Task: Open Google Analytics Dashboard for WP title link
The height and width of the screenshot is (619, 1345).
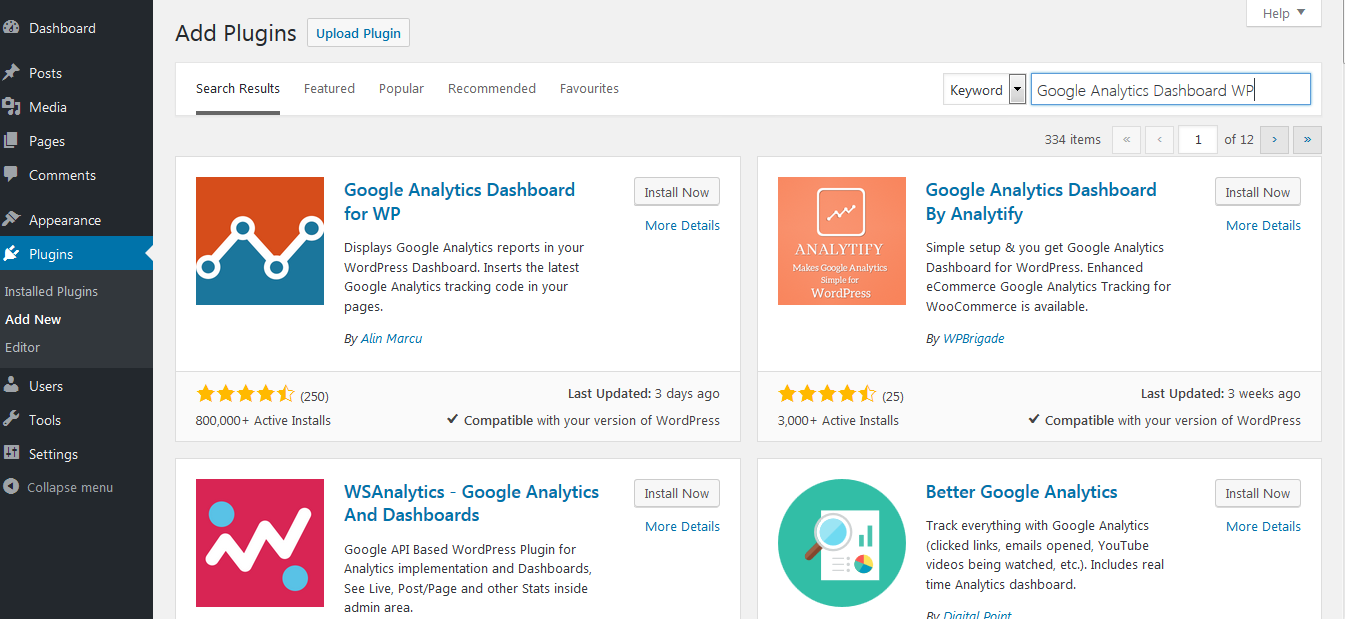Action: 459,201
